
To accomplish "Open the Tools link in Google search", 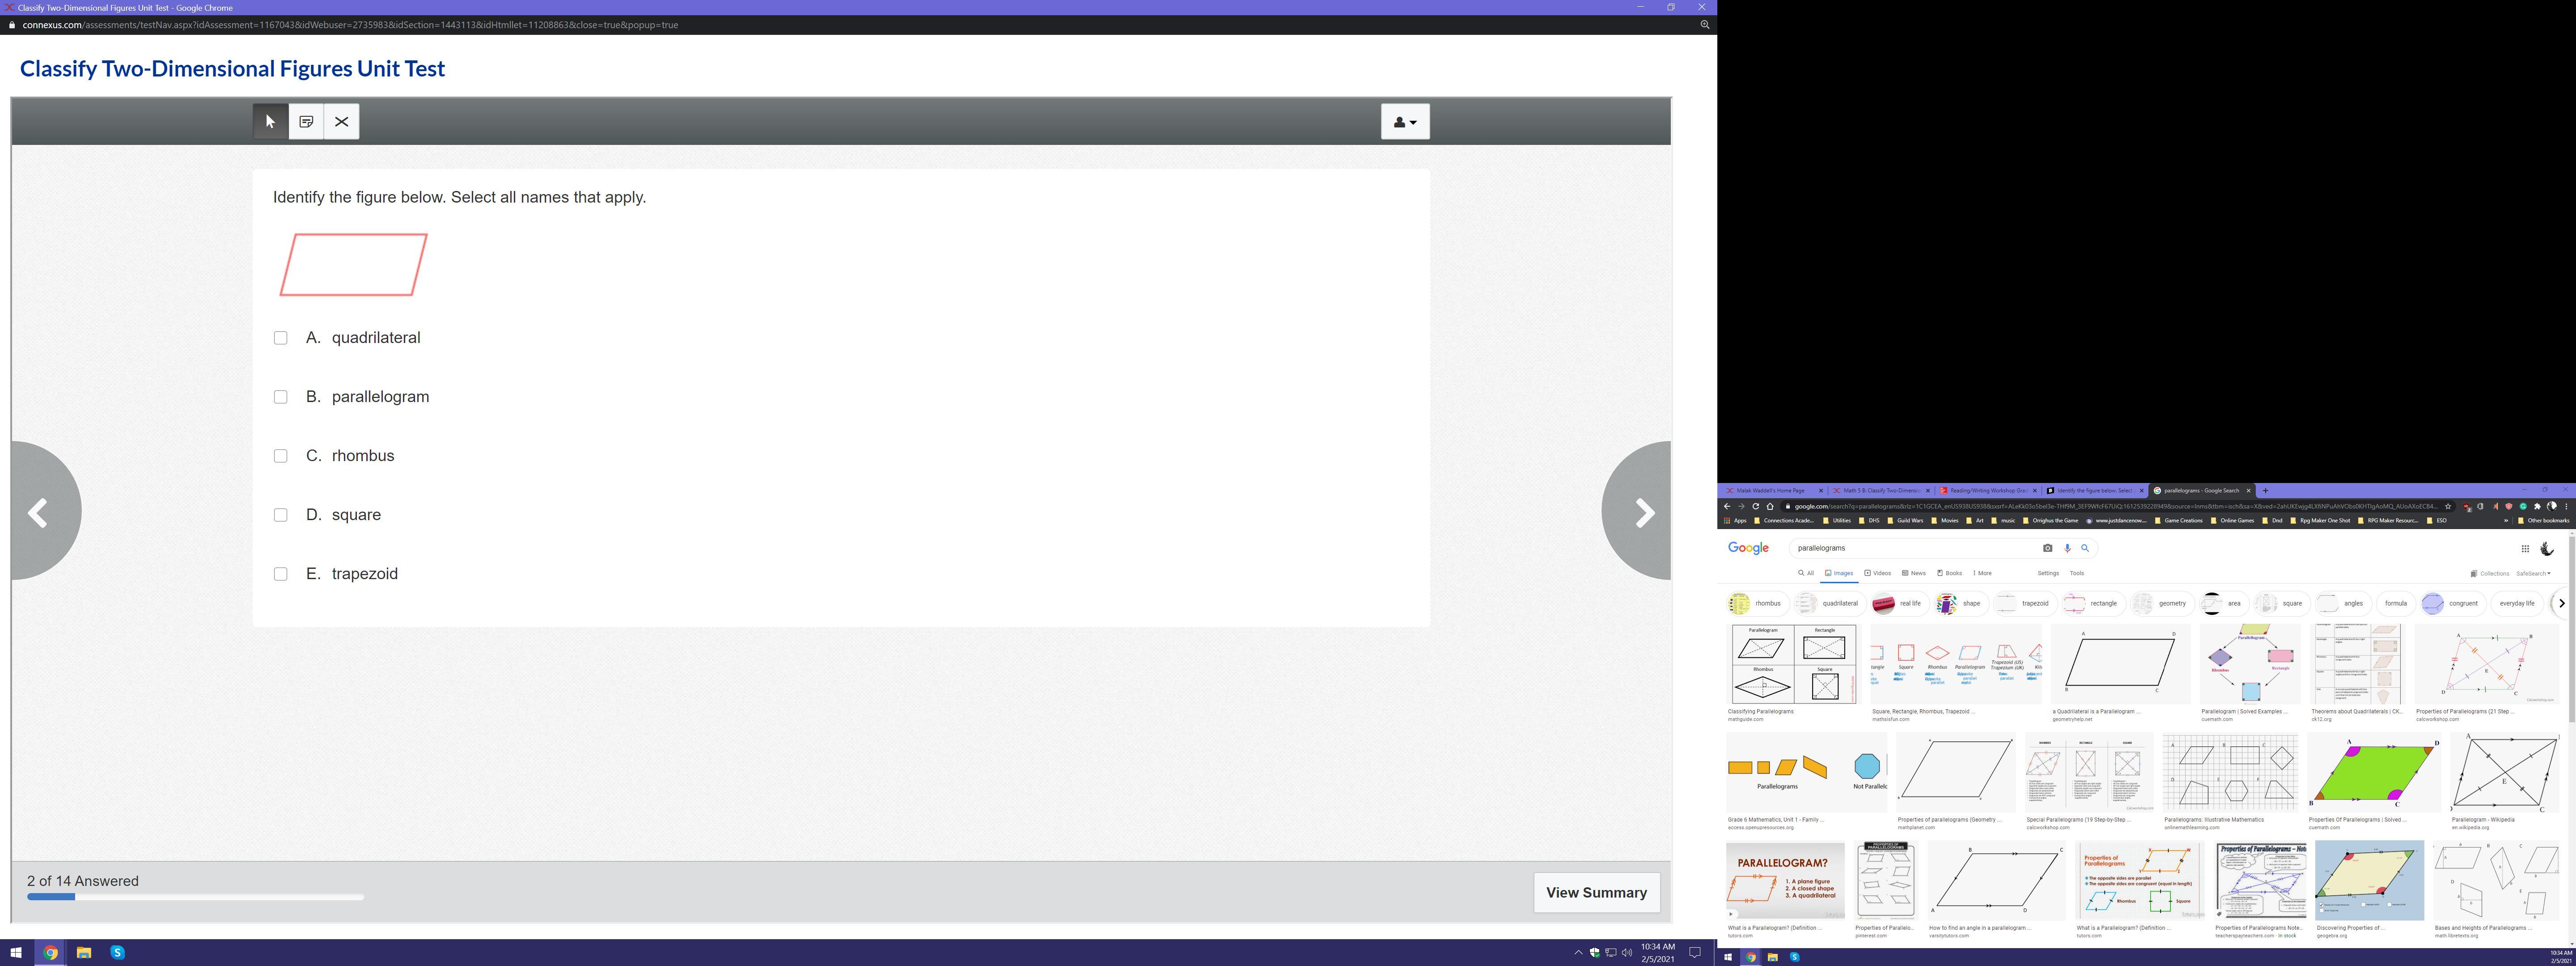I will click(x=2076, y=573).
